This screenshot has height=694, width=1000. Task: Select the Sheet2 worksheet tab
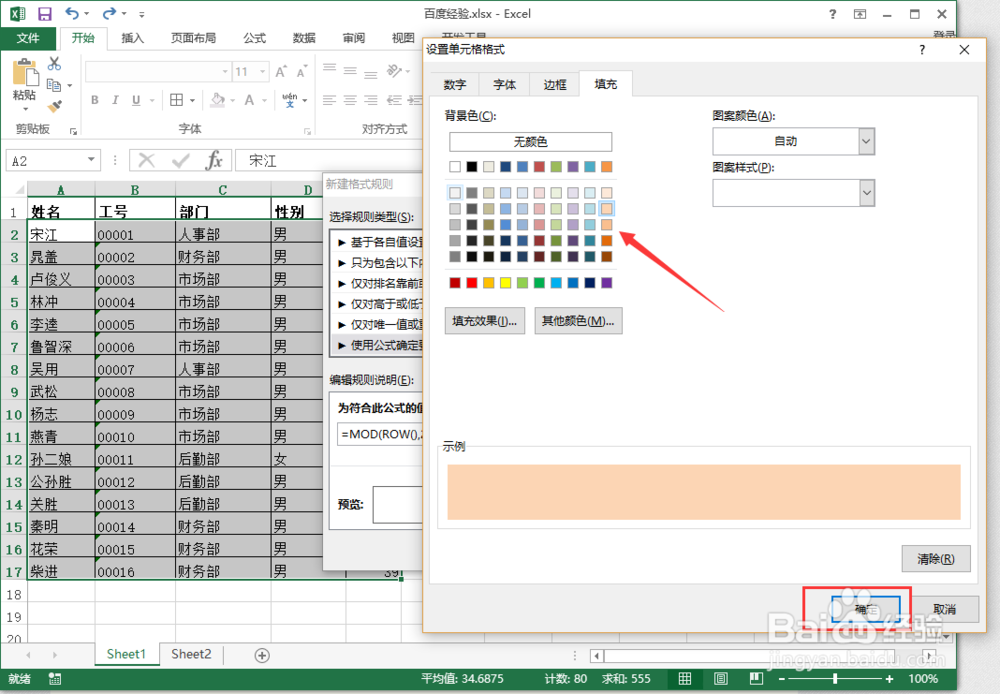click(x=190, y=654)
